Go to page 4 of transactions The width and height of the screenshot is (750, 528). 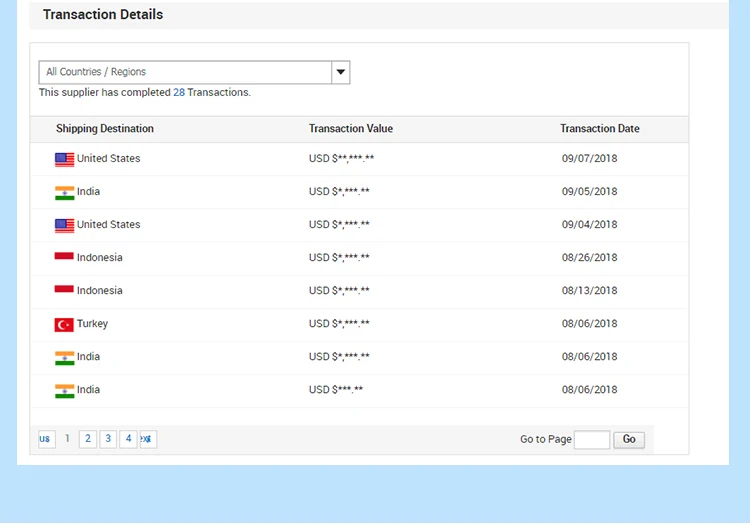click(128, 439)
